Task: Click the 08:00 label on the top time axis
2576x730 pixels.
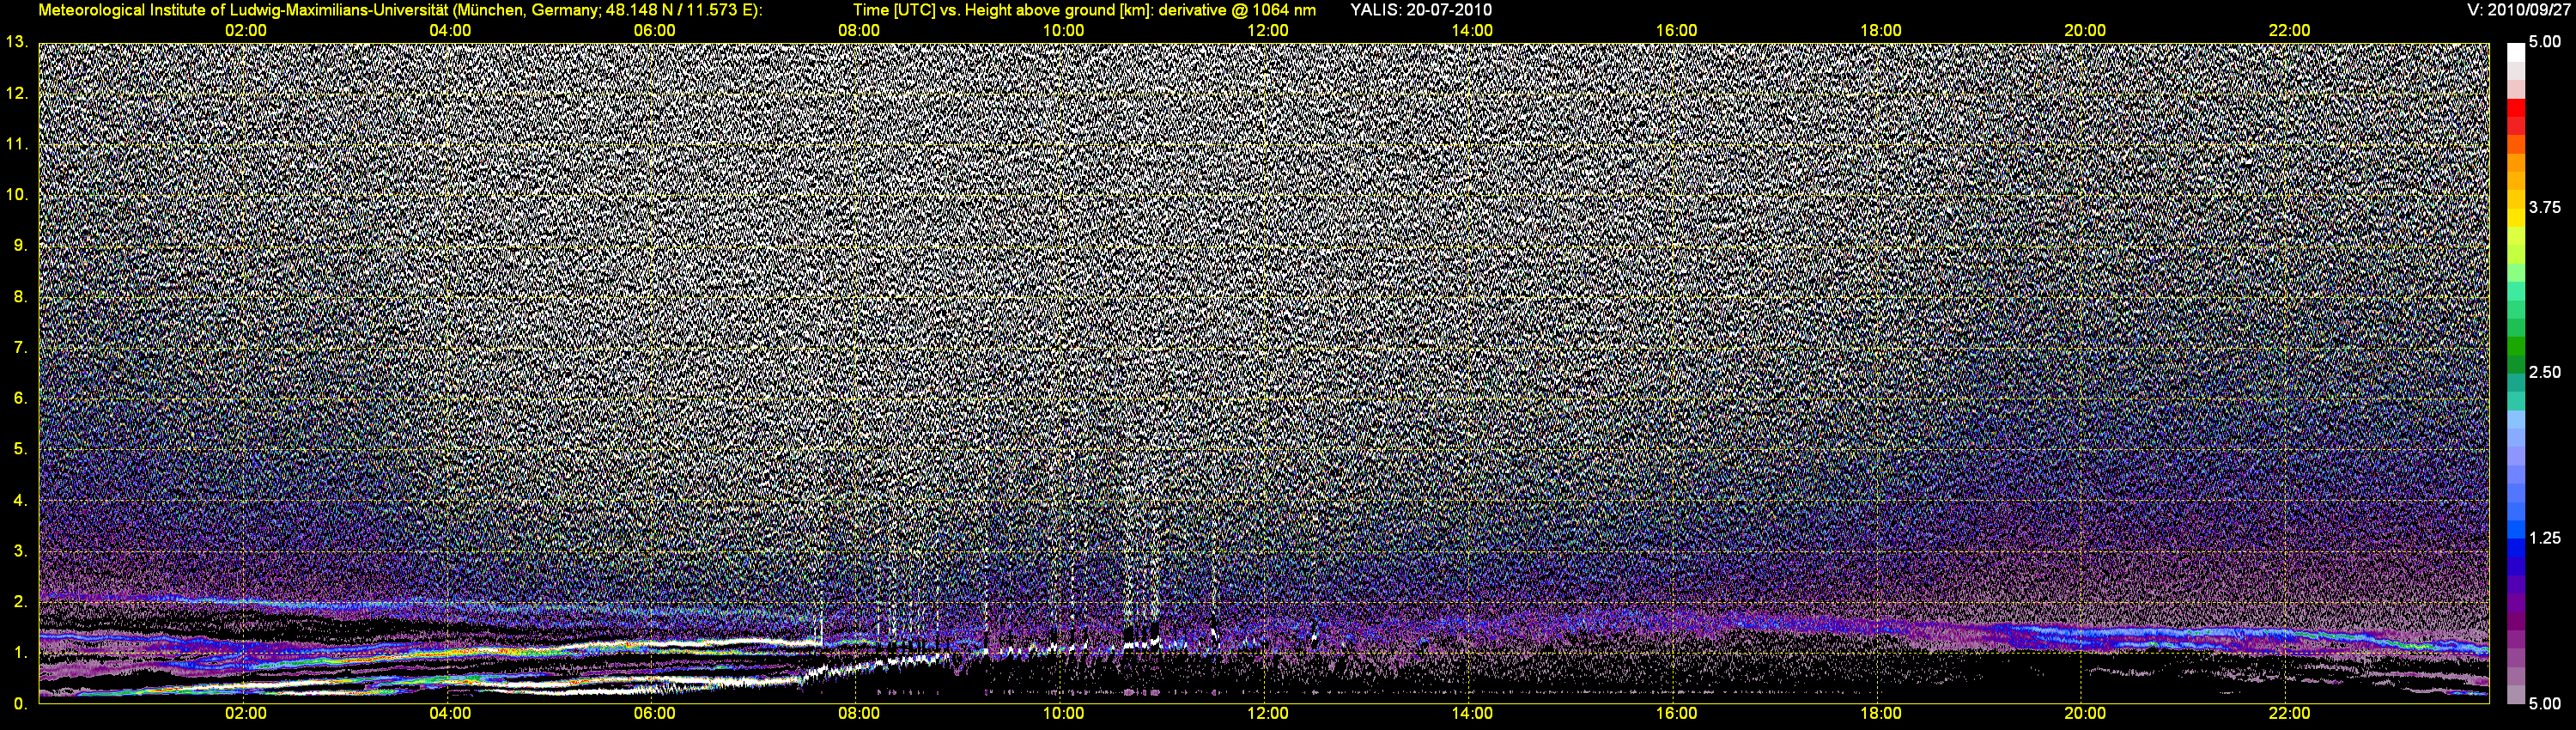Action: pos(858,31)
